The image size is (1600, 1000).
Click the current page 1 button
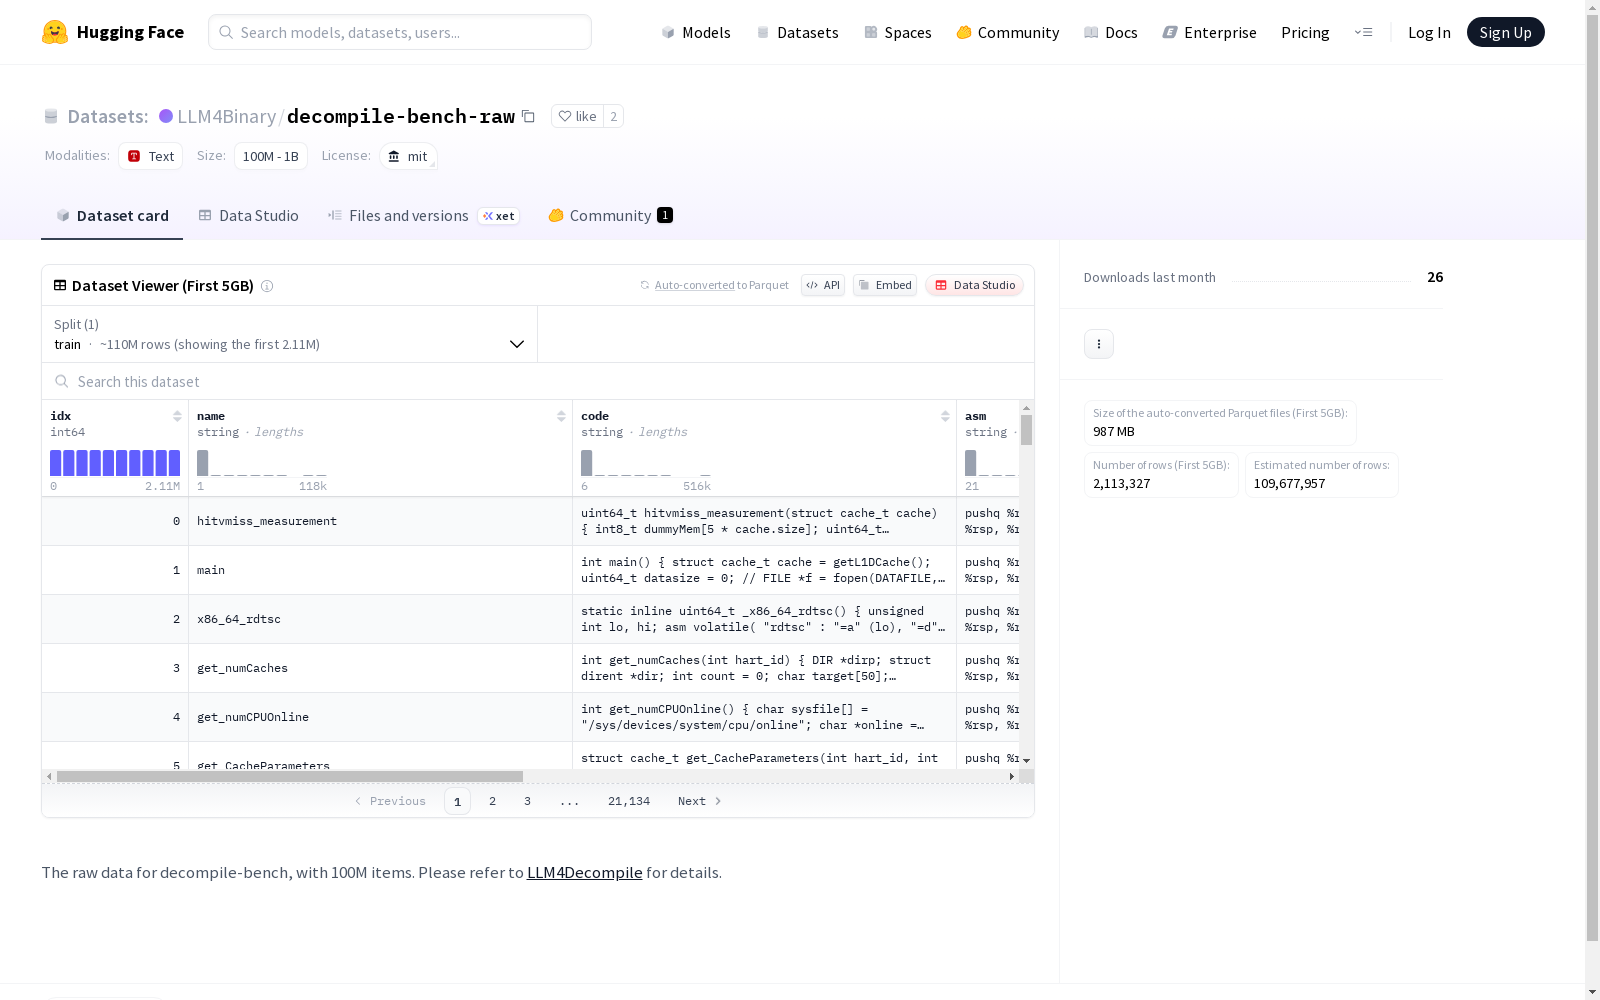457,801
